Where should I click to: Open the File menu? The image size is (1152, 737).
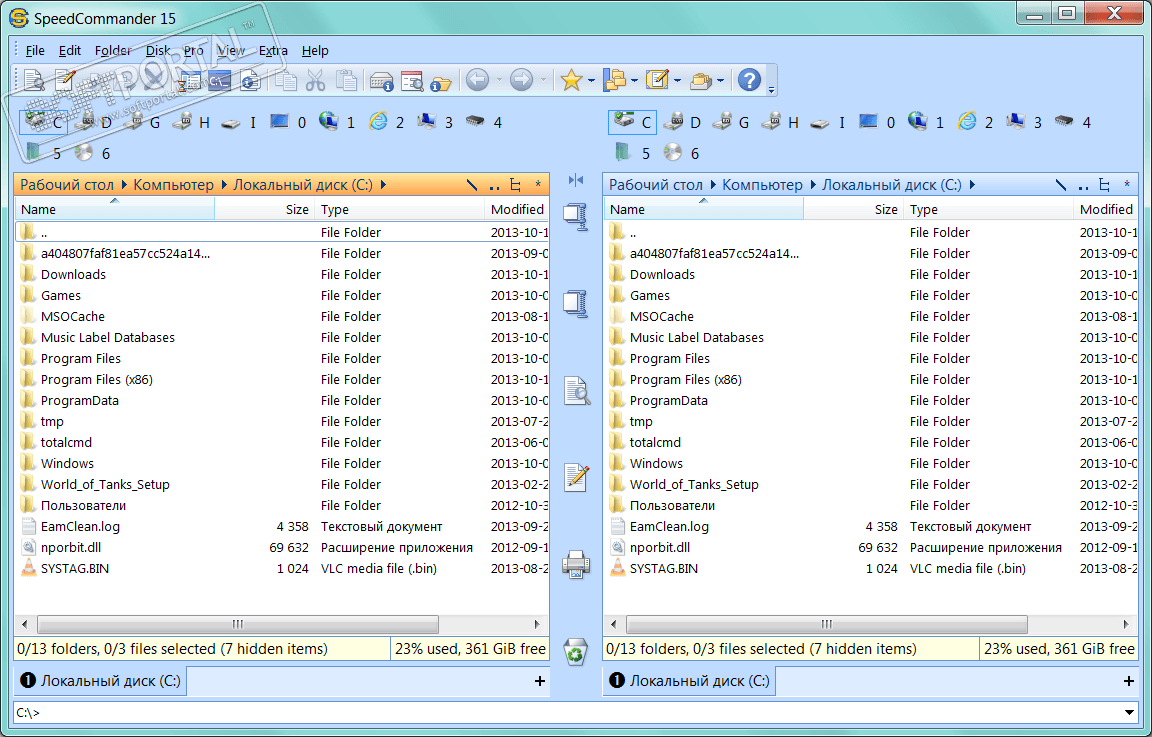click(x=35, y=51)
